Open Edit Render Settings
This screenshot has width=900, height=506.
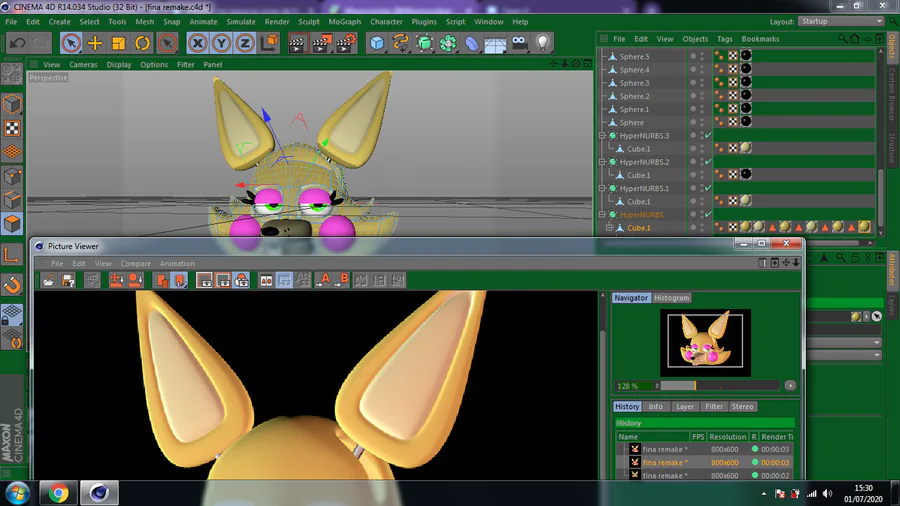(x=346, y=43)
